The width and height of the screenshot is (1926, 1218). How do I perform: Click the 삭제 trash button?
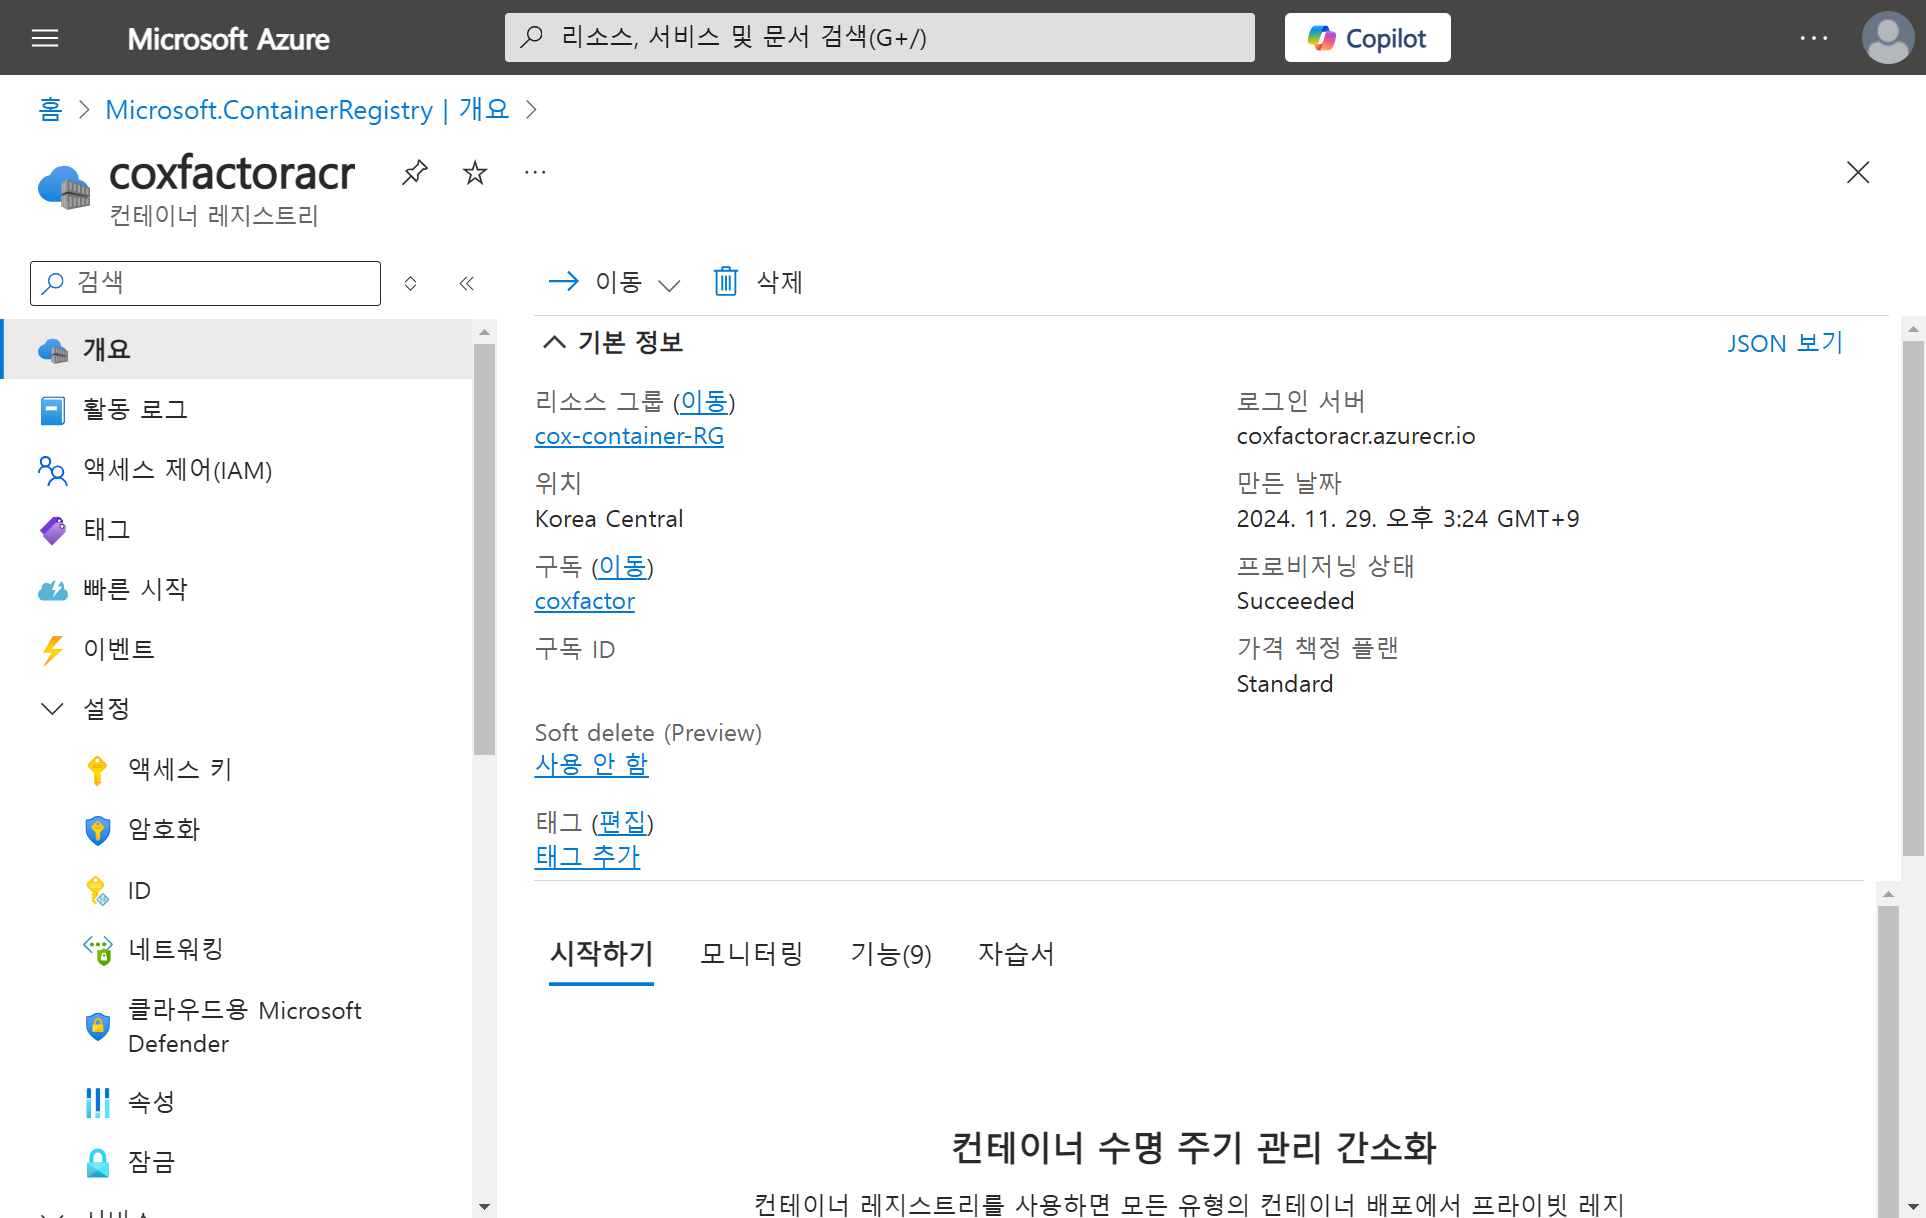point(759,283)
